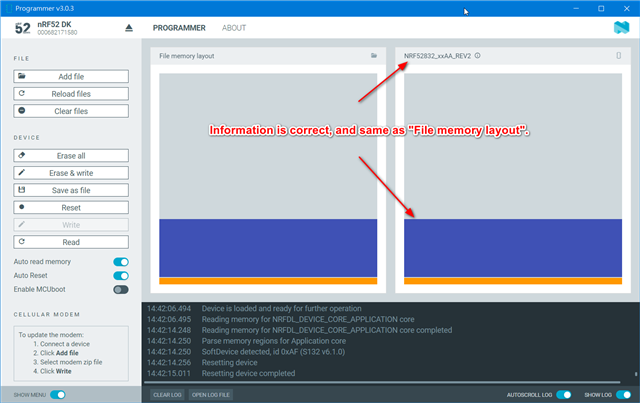Open folder icon in File memory layout header
640x403 pixels.
tap(374, 56)
